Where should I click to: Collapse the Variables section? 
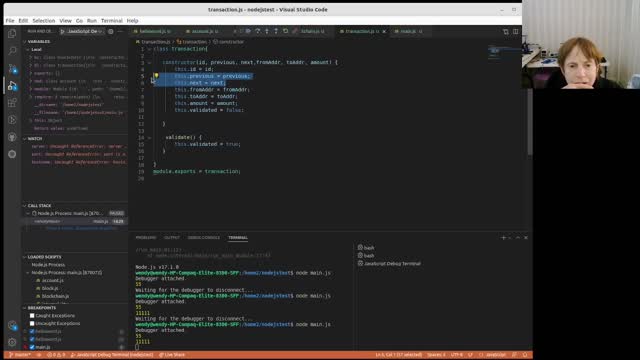coord(25,42)
